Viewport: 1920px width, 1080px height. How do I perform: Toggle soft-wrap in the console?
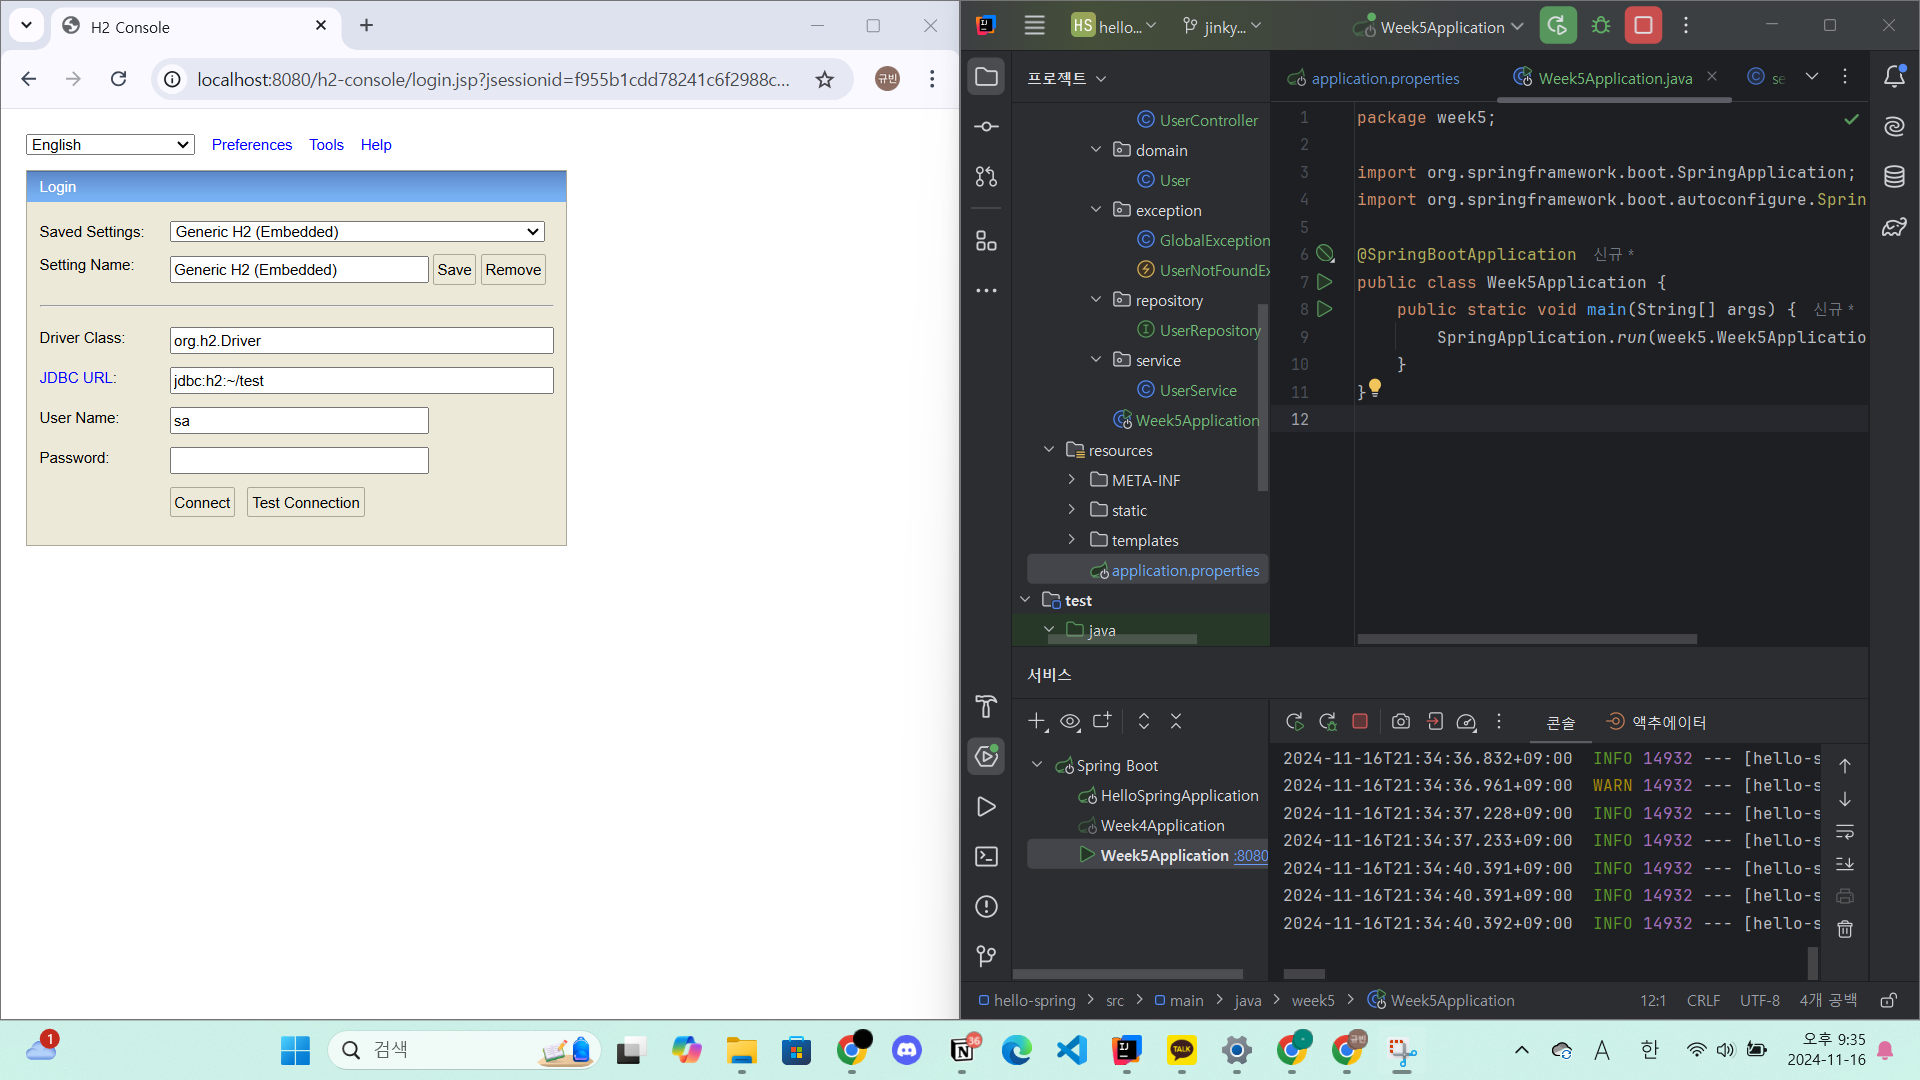coord(1845,832)
